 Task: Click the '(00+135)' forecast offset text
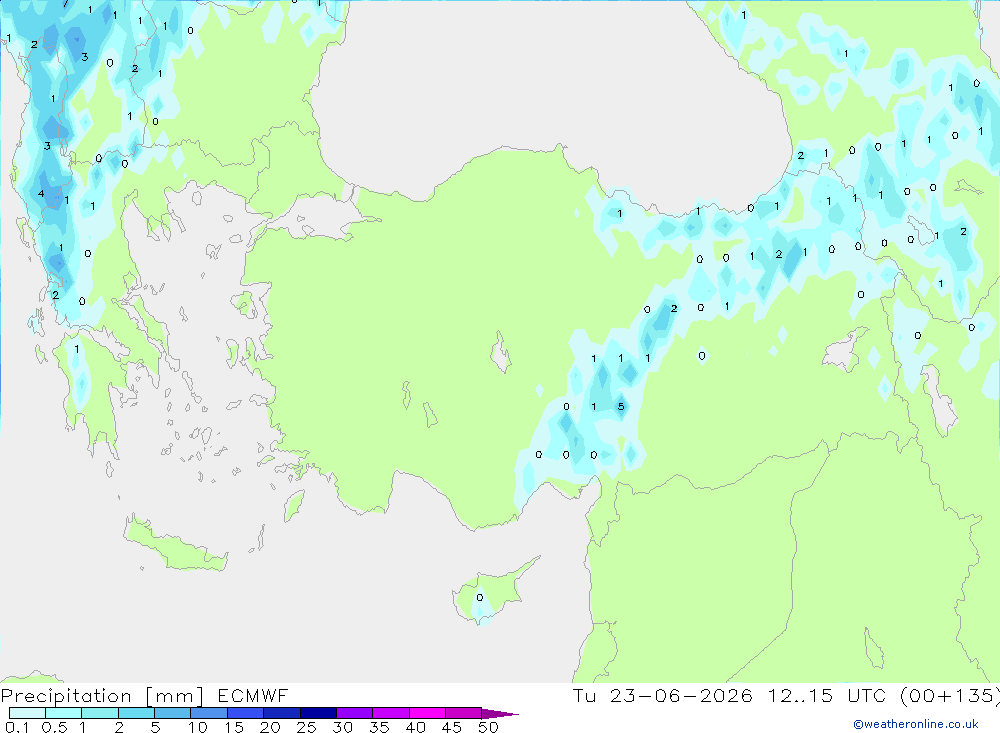click(x=949, y=696)
